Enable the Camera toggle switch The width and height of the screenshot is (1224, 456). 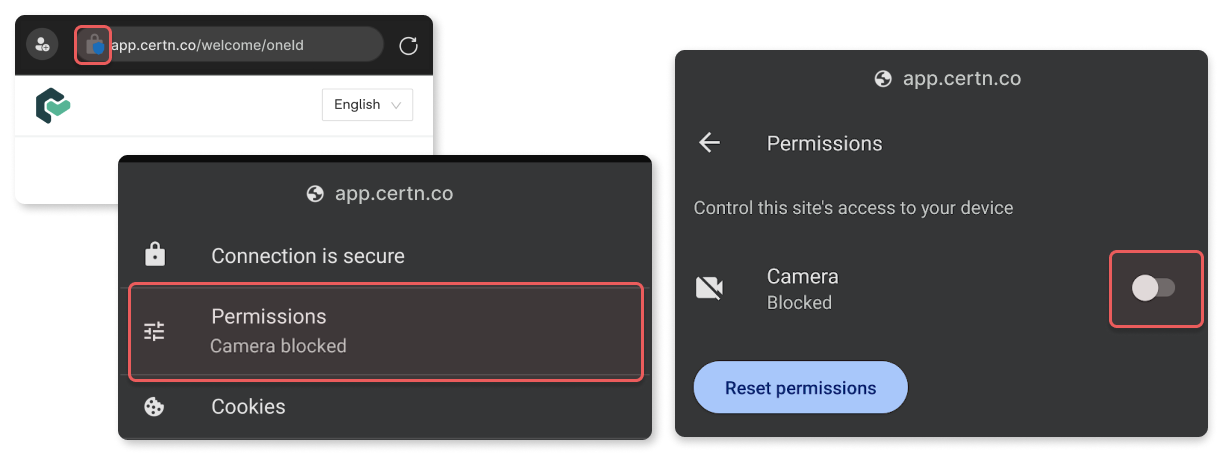pos(1153,288)
